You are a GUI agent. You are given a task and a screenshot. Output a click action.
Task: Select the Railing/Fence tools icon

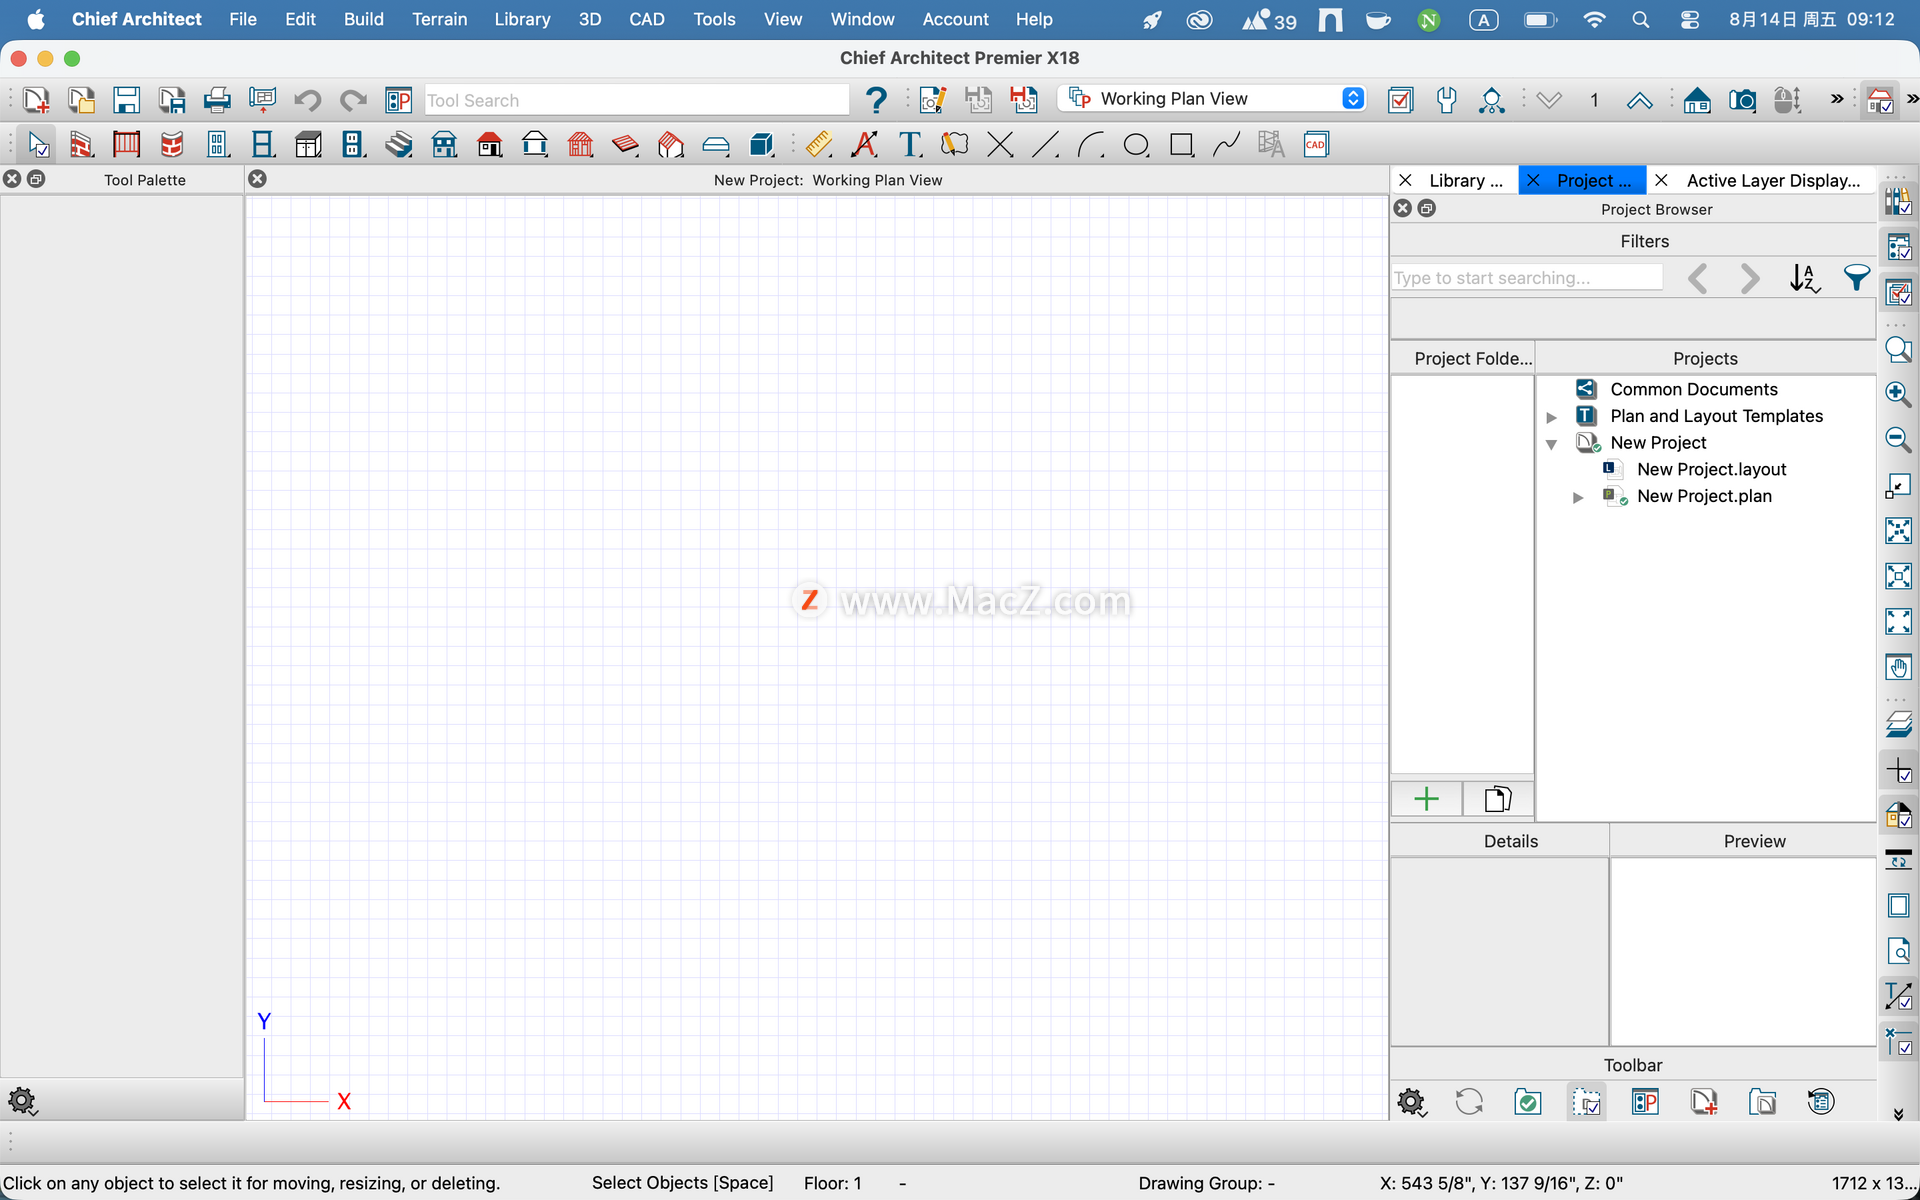(x=126, y=145)
